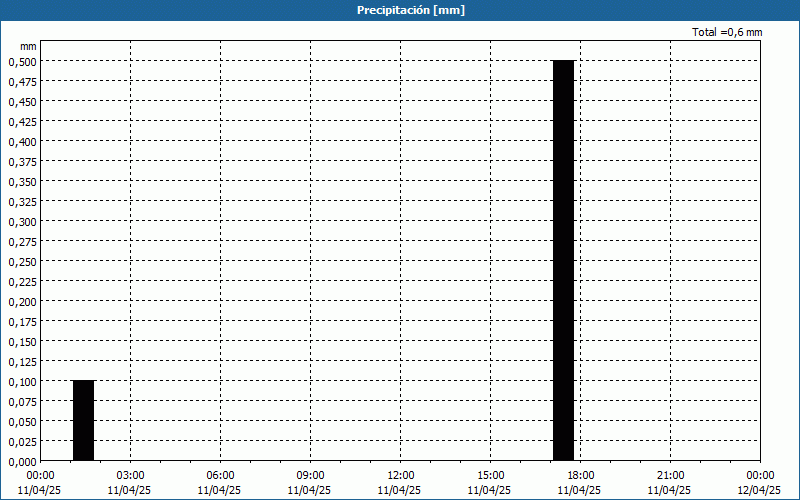Viewport: 800px width, 500px height.
Task: Select the 12/04/25 date label
Action: click(759, 490)
